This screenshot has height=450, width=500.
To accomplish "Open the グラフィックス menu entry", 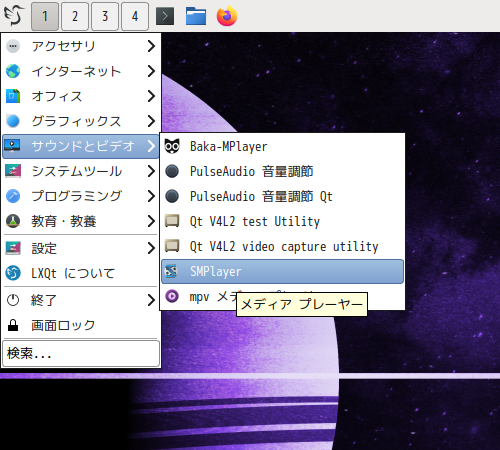I will pyautogui.click(x=81, y=121).
